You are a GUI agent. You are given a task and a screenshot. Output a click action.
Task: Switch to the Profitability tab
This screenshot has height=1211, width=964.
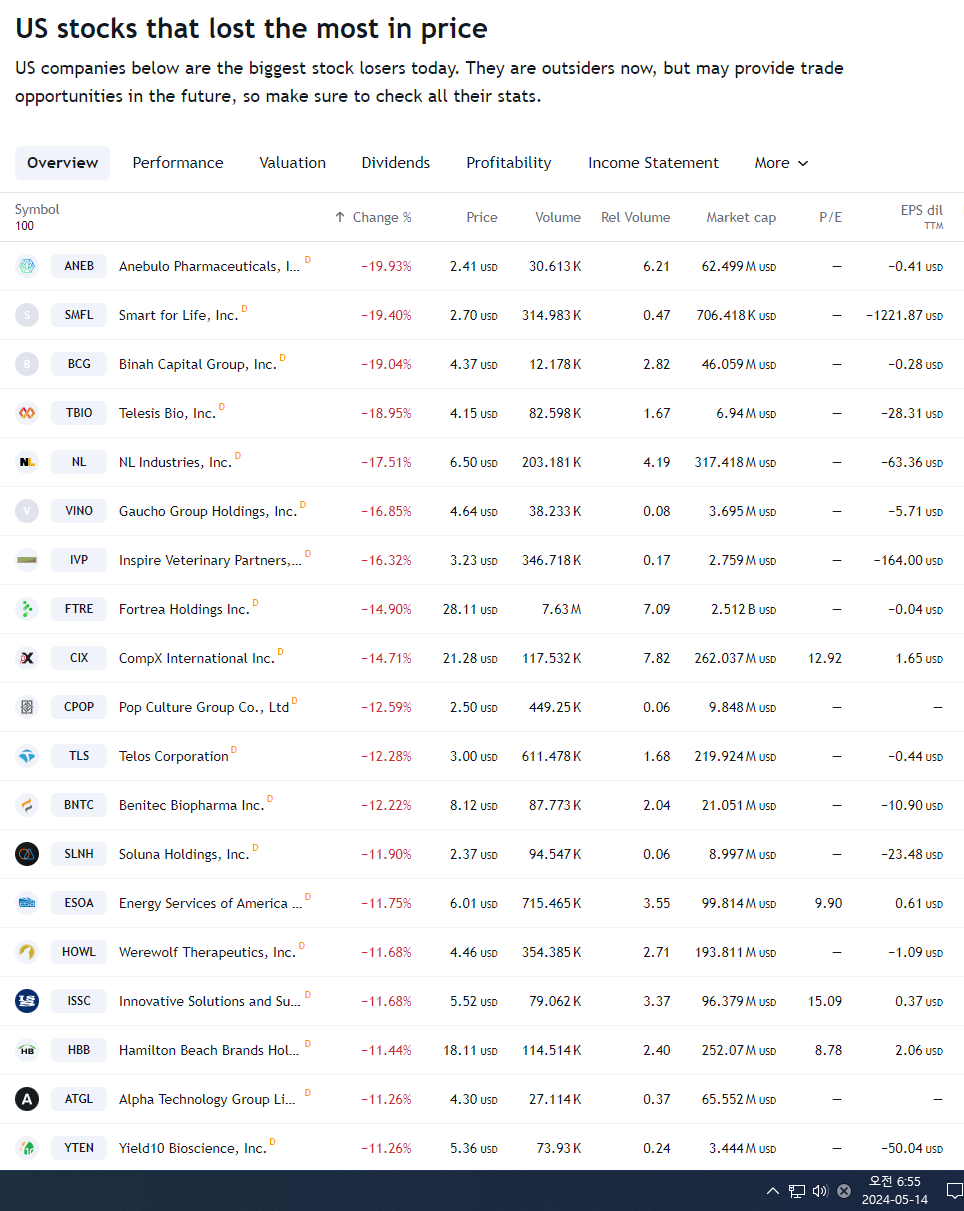(x=509, y=163)
